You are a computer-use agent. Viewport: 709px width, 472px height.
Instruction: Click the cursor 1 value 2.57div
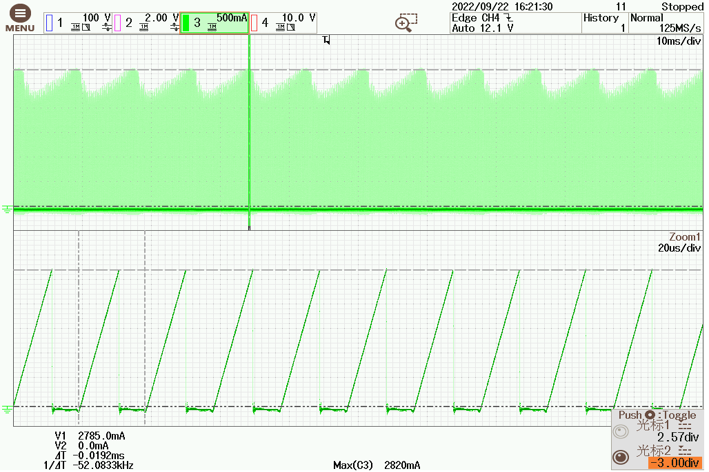pos(678,437)
